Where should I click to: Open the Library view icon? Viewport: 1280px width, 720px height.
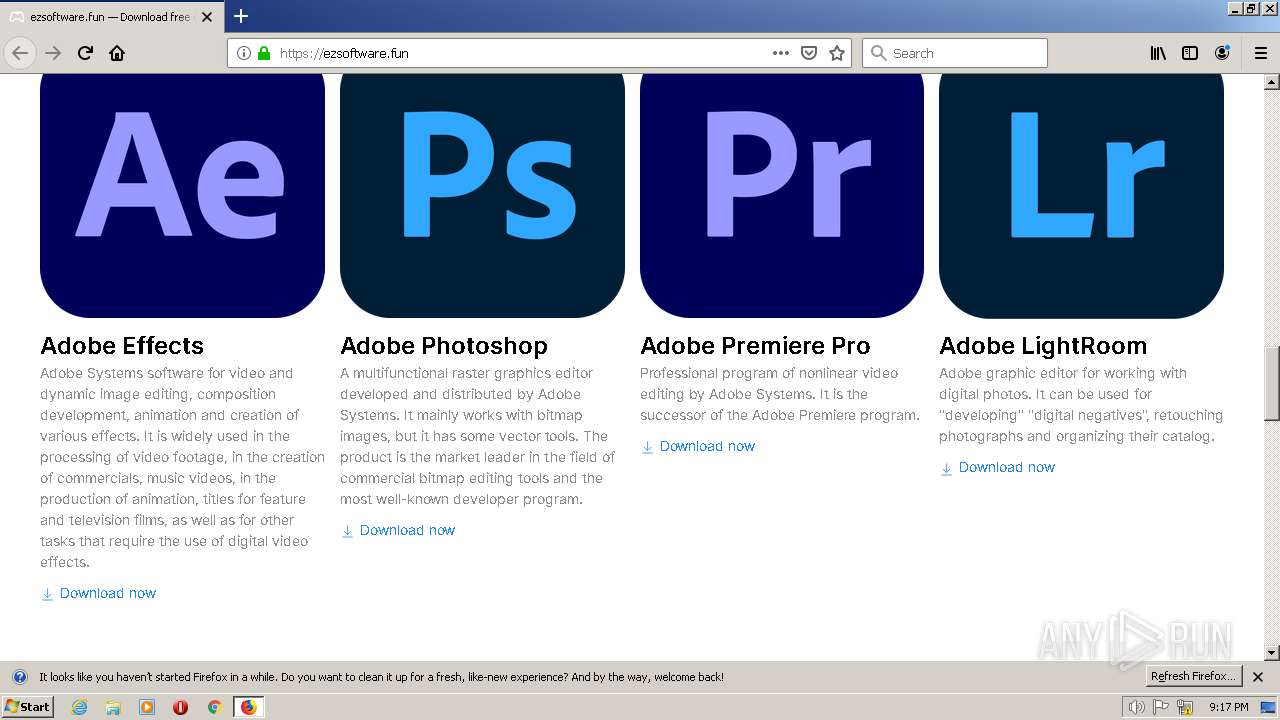click(1158, 53)
